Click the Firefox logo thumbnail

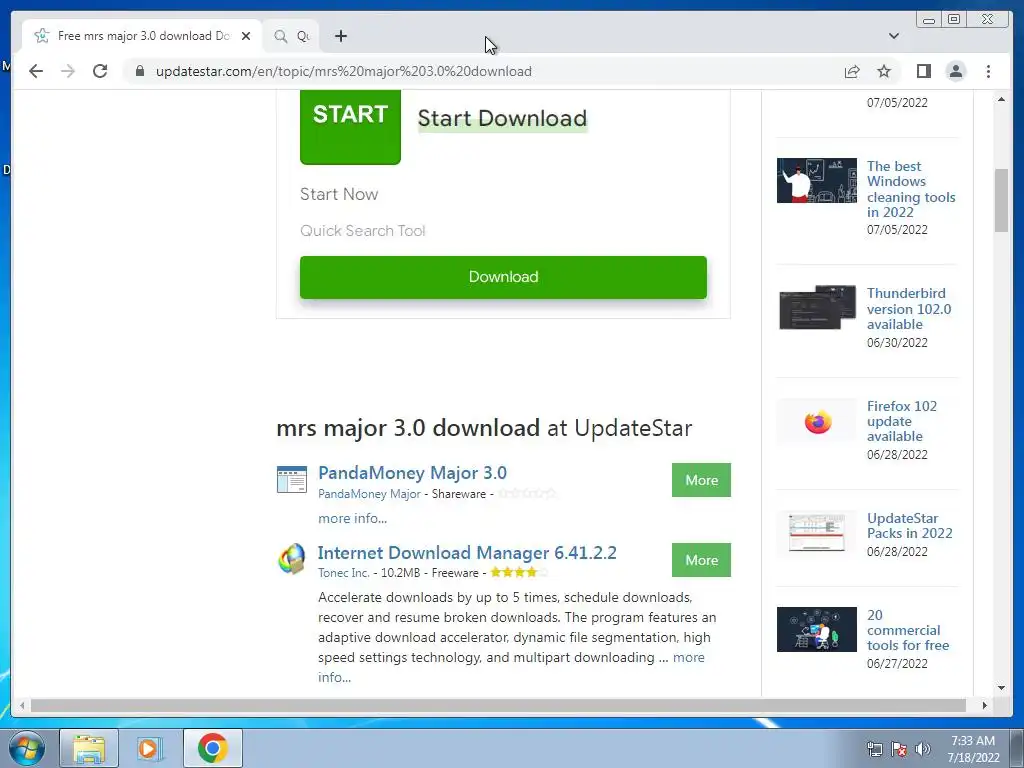(x=817, y=422)
